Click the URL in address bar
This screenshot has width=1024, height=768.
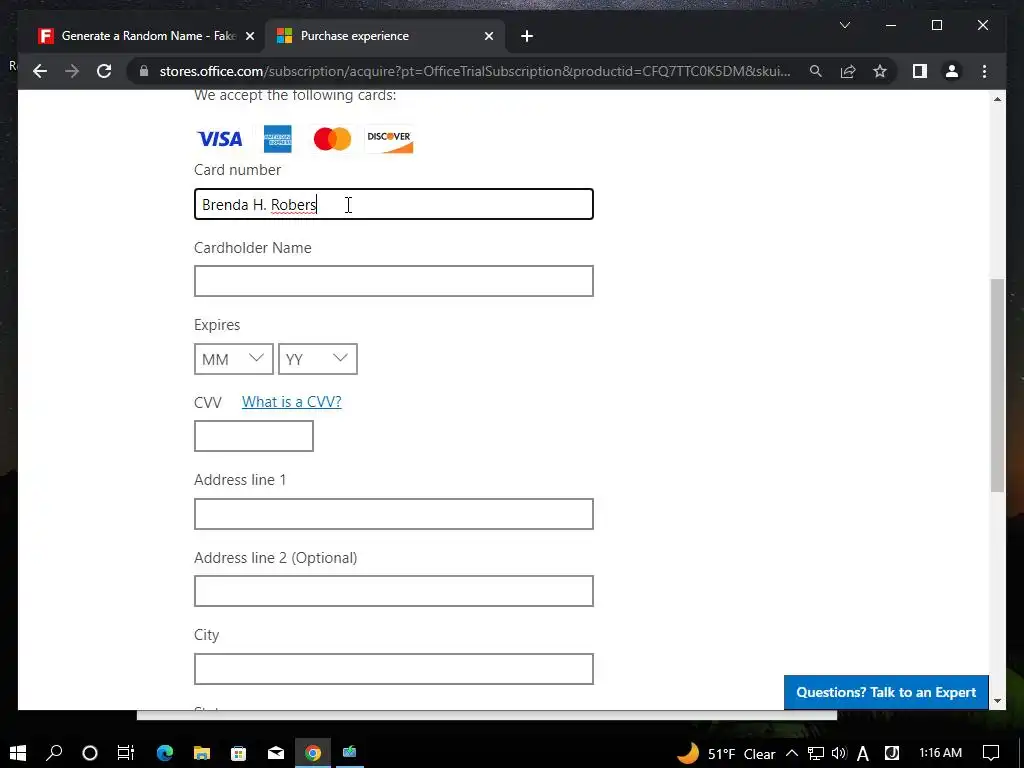click(x=475, y=71)
